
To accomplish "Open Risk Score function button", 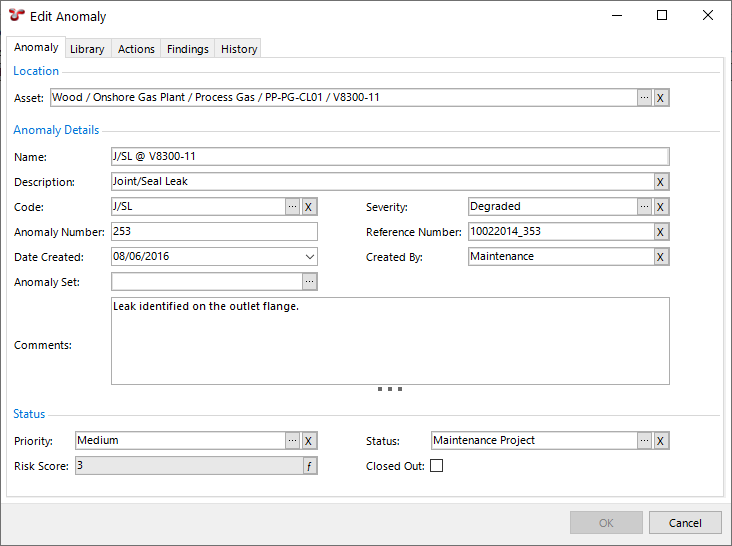I will click(309, 466).
